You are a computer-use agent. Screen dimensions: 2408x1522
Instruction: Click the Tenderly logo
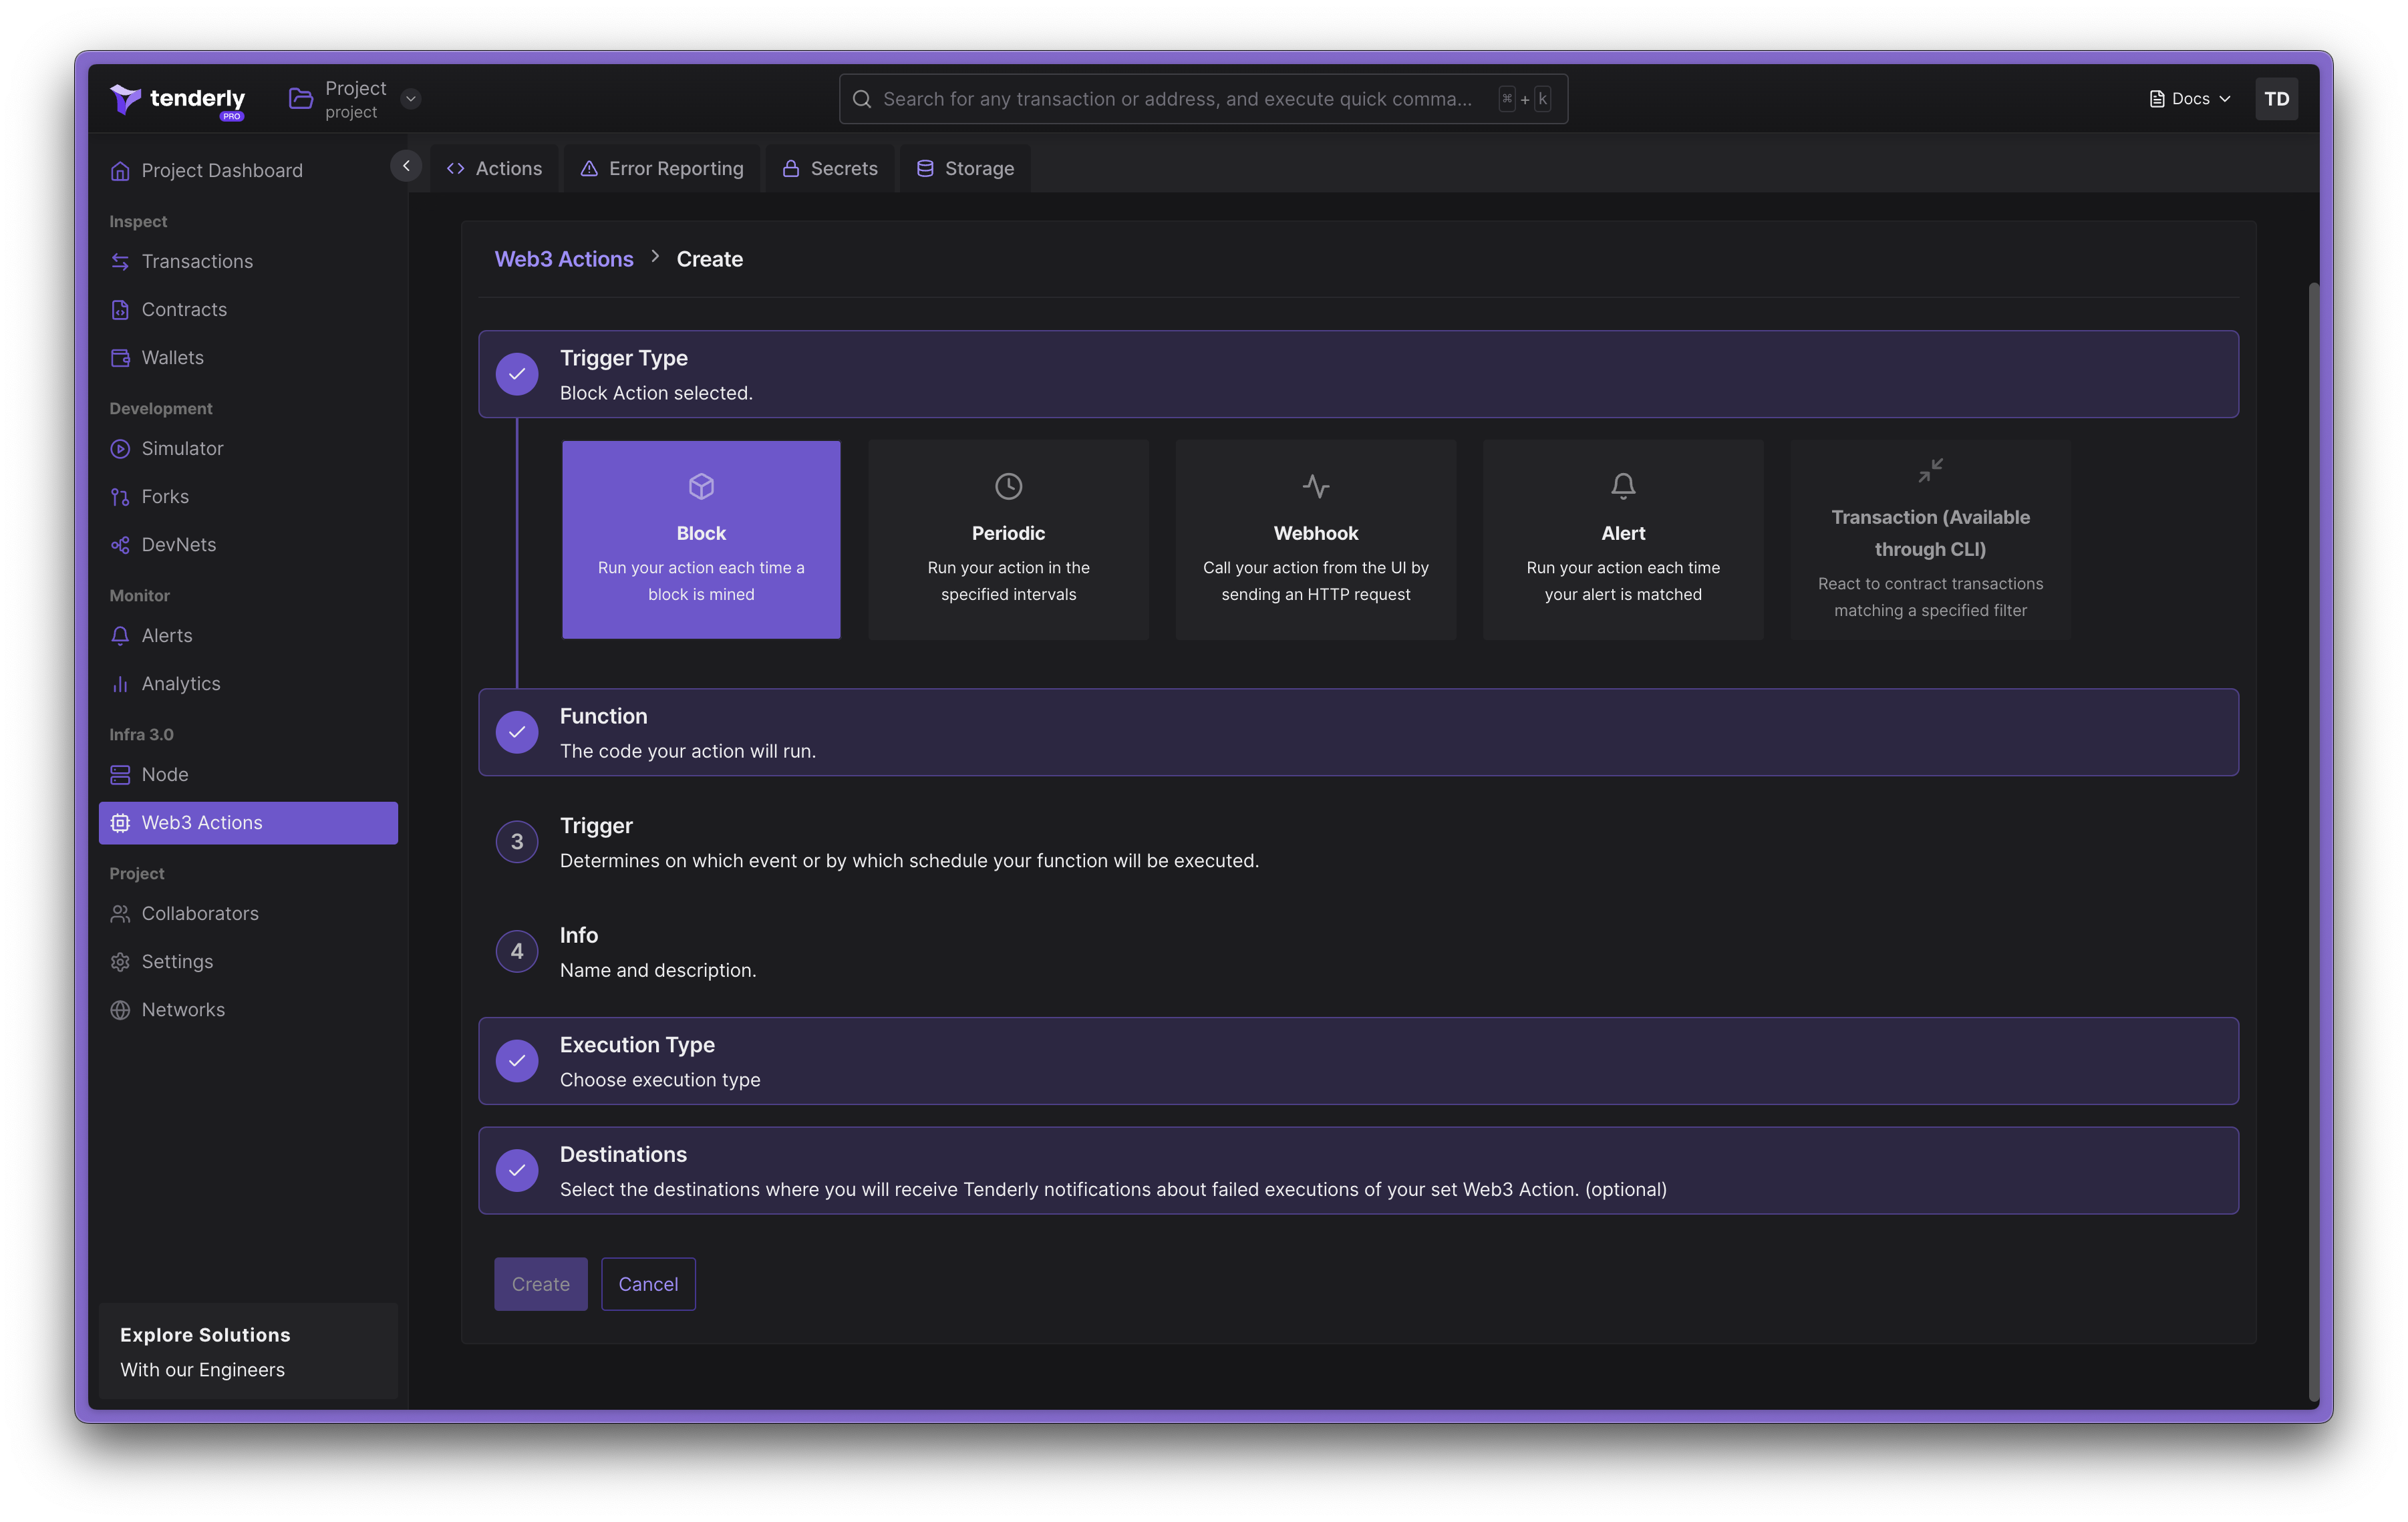pos(177,100)
